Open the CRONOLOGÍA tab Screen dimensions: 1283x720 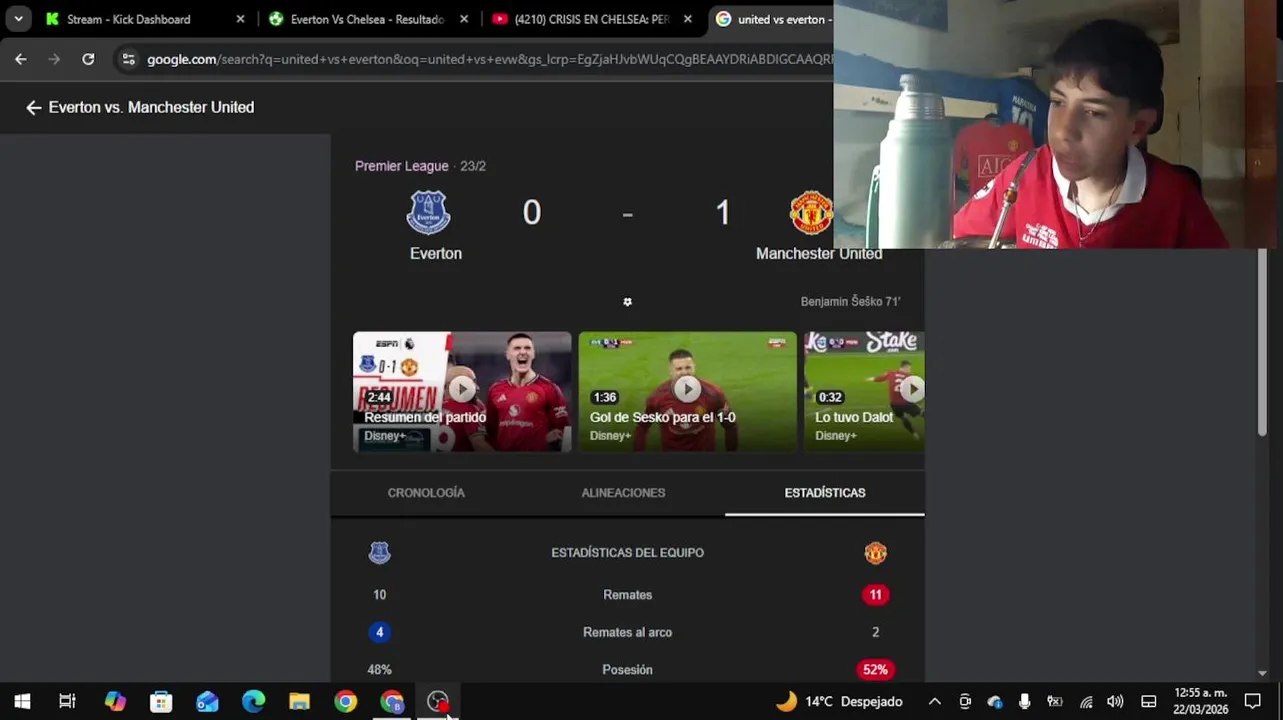pyautogui.click(x=426, y=493)
